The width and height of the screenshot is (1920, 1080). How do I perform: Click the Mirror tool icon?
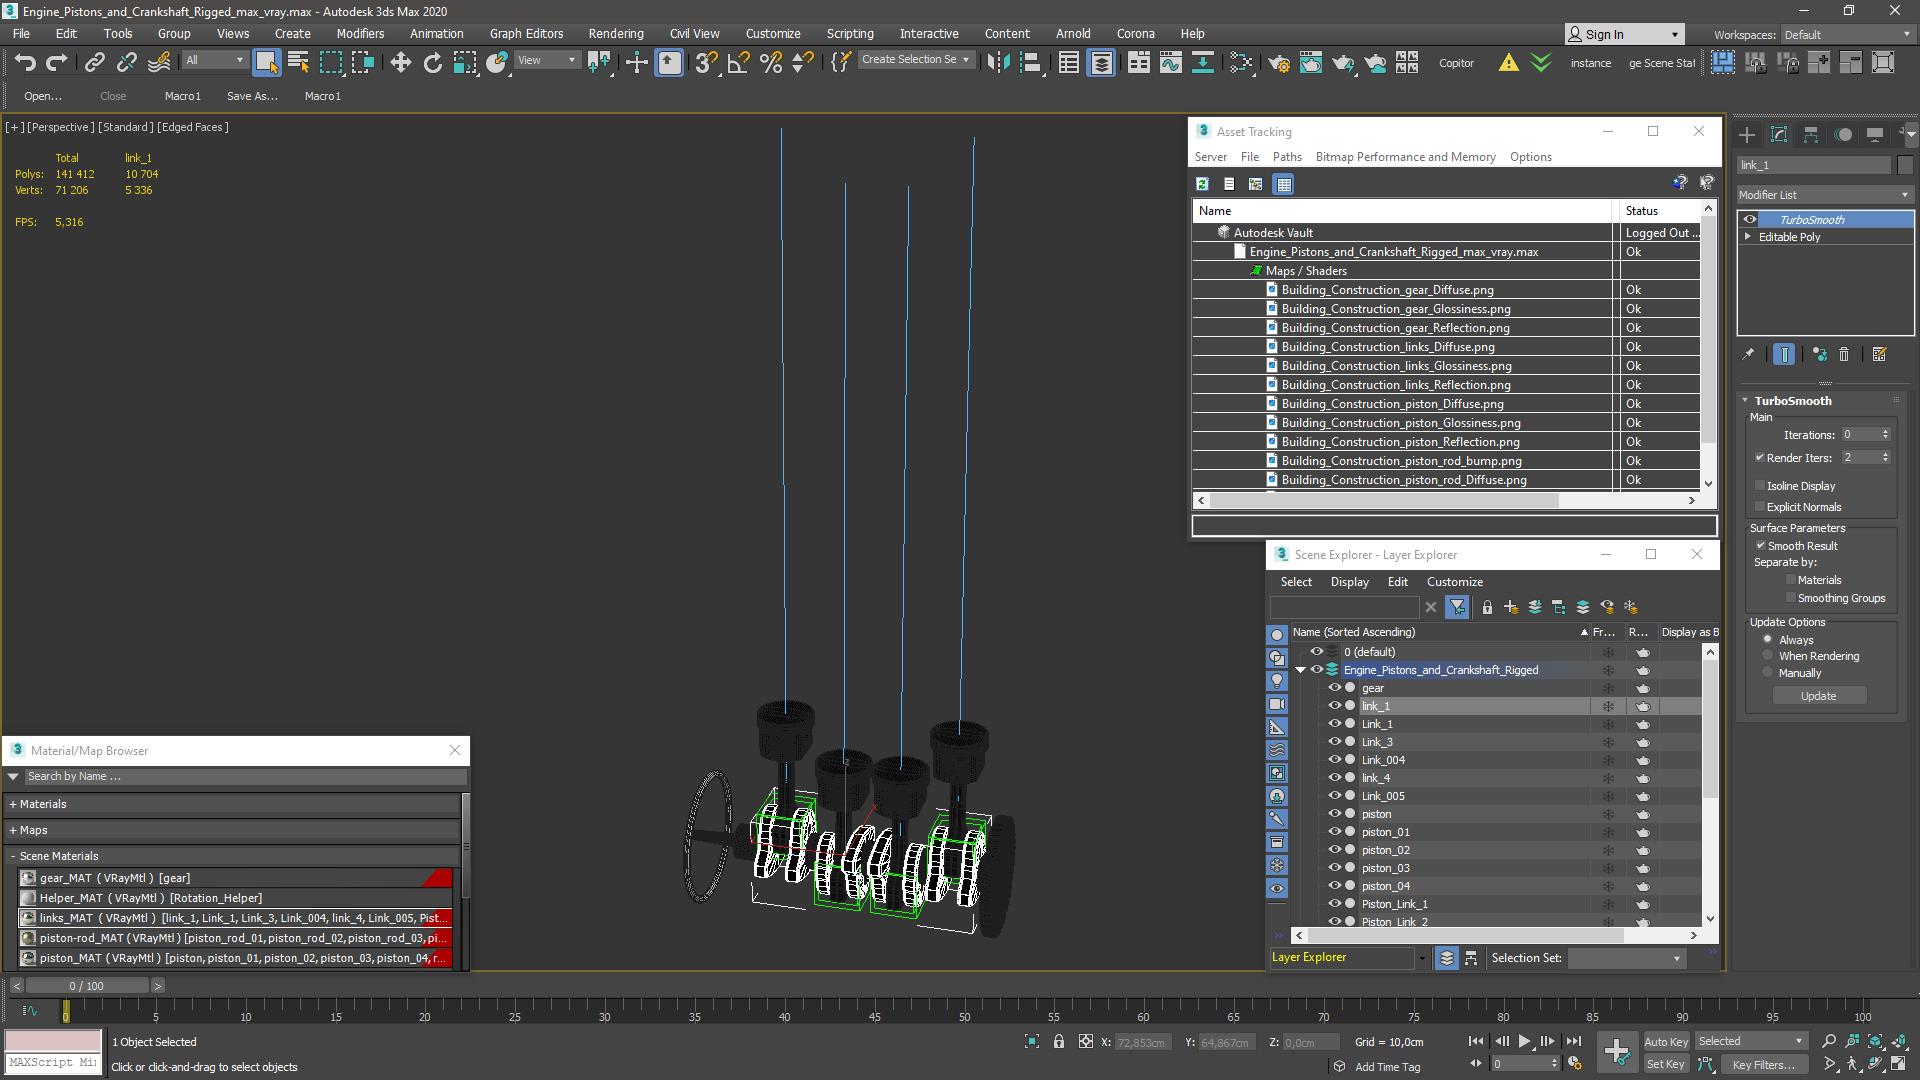(x=998, y=62)
